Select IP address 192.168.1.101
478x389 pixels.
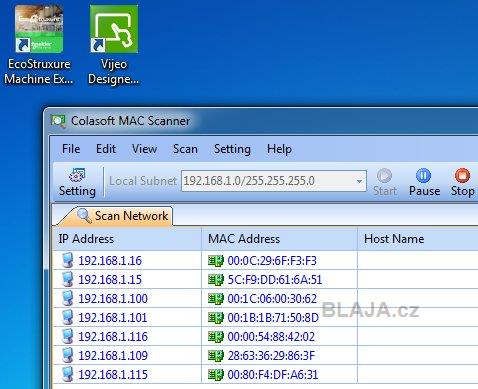click(113, 318)
